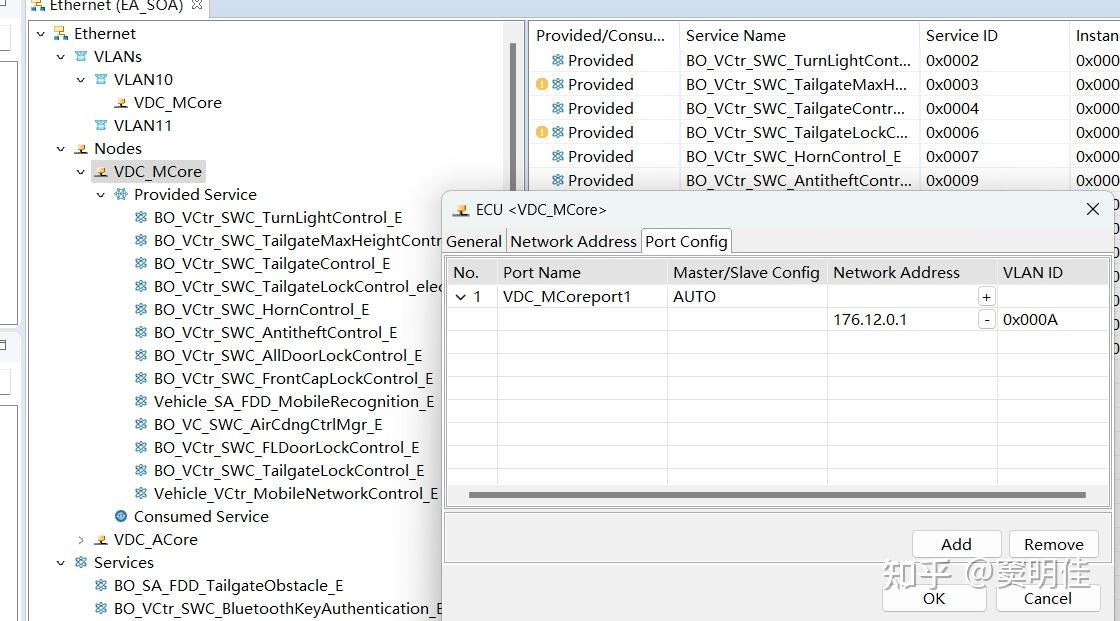Click the warning badge on the BO_VCtr_SWC_TailgateMaxH row
This screenshot has height=621, width=1120.
[541, 84]
